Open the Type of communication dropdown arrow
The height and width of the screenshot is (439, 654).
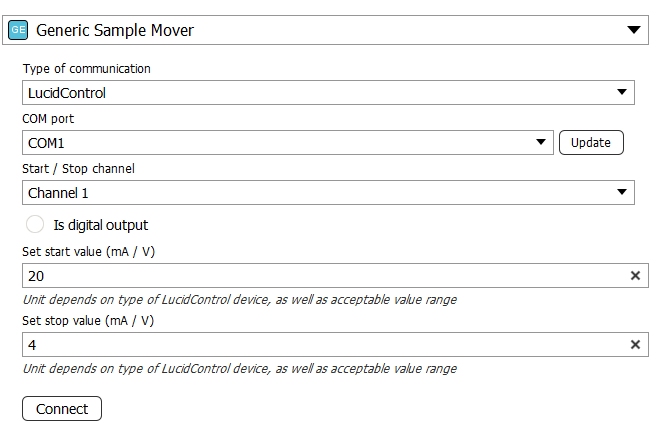coord(623,93)
